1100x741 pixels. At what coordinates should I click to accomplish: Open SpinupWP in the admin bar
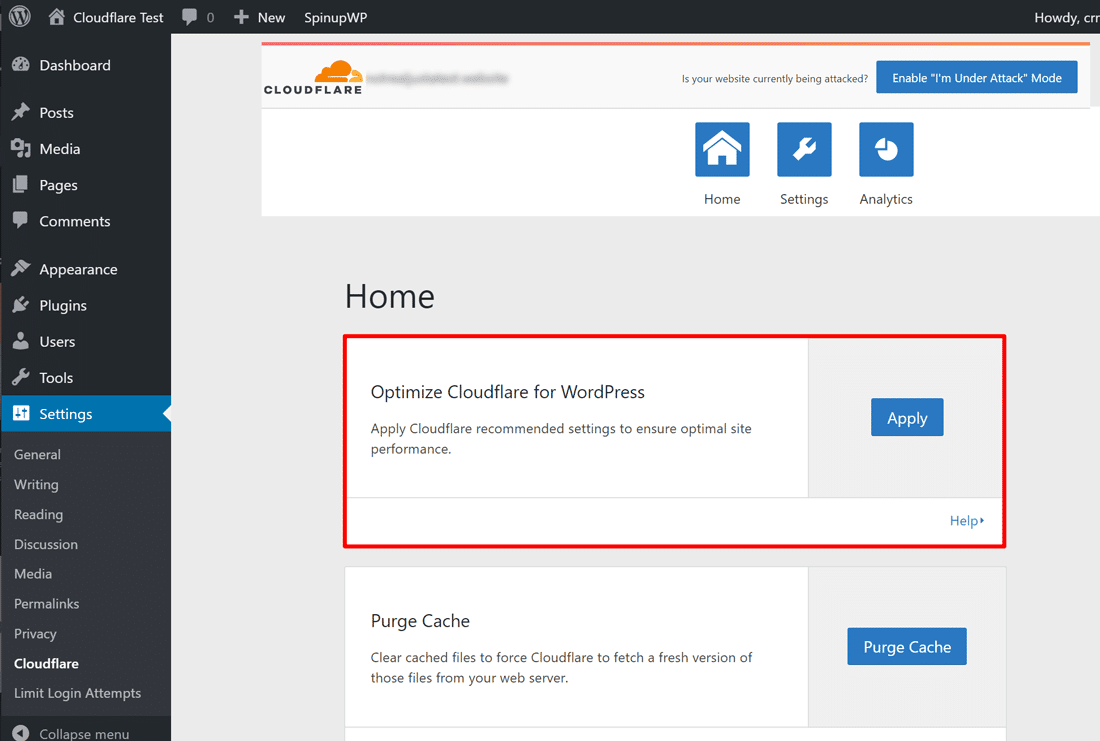tap(335, 18)
